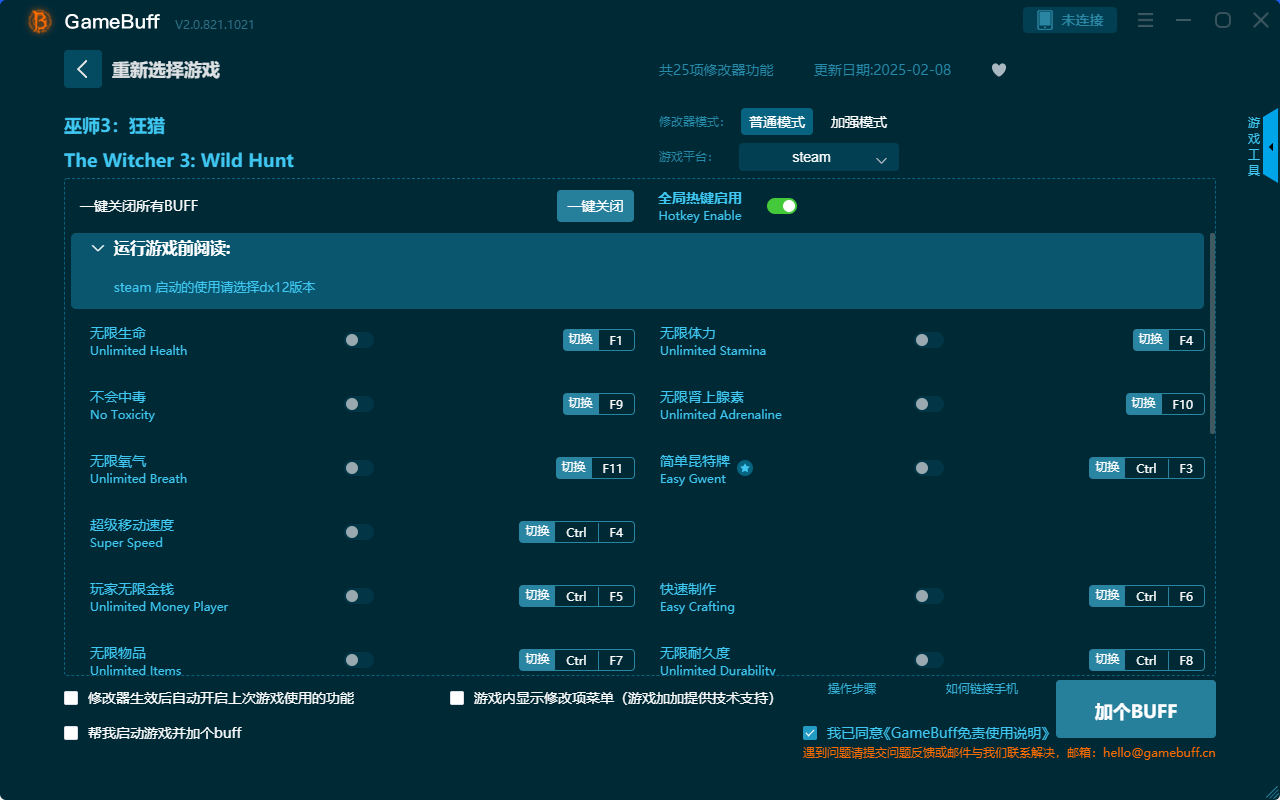Click the back arrow beside 重新选择游戏
This screenshot has height=800, width=1280.
(83, 68)
